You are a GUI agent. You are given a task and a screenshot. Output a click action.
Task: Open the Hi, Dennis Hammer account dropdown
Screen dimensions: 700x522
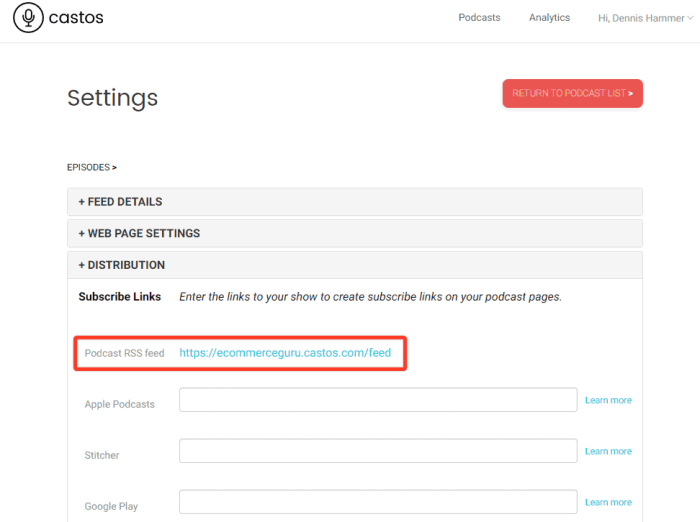pyautogui.click(x=646, y=18)
